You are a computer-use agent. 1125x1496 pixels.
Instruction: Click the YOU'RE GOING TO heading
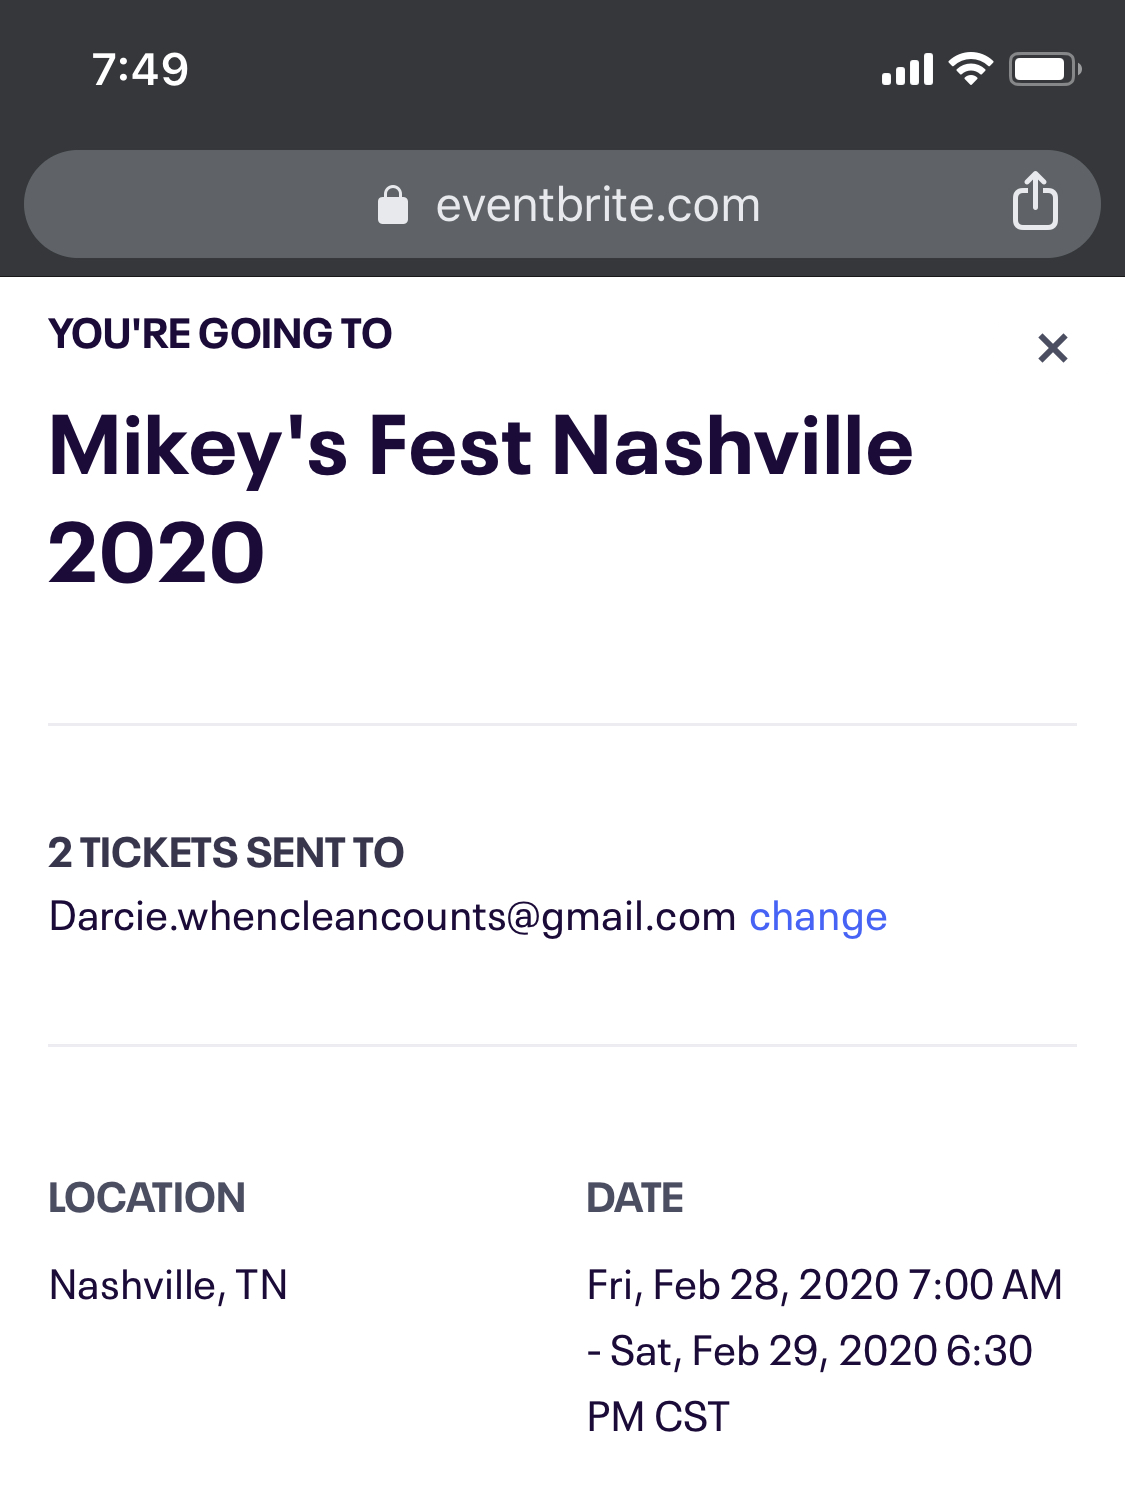220,334
